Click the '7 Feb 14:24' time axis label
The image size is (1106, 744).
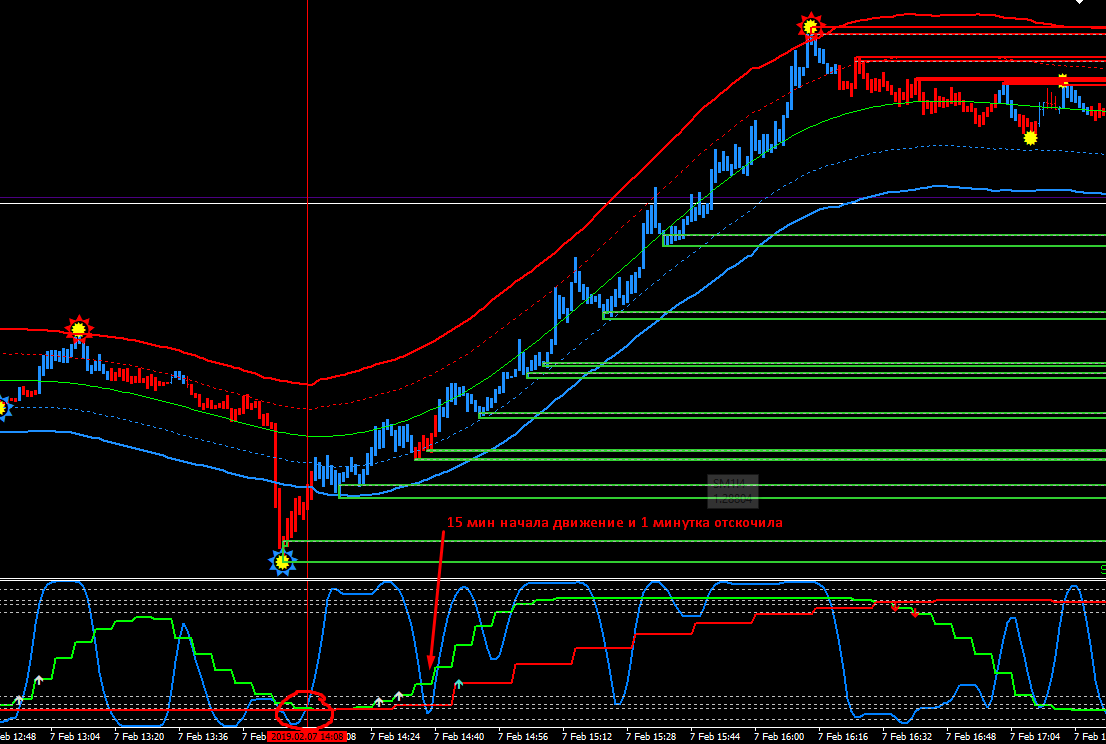coord(395,736)
